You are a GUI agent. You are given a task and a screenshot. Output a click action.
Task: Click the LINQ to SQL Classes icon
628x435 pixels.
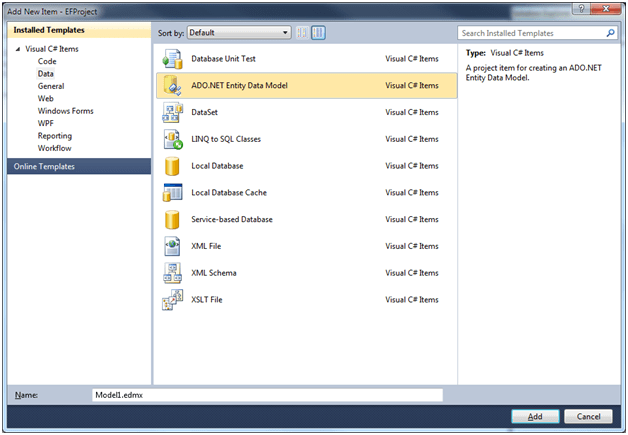point(173,139)
